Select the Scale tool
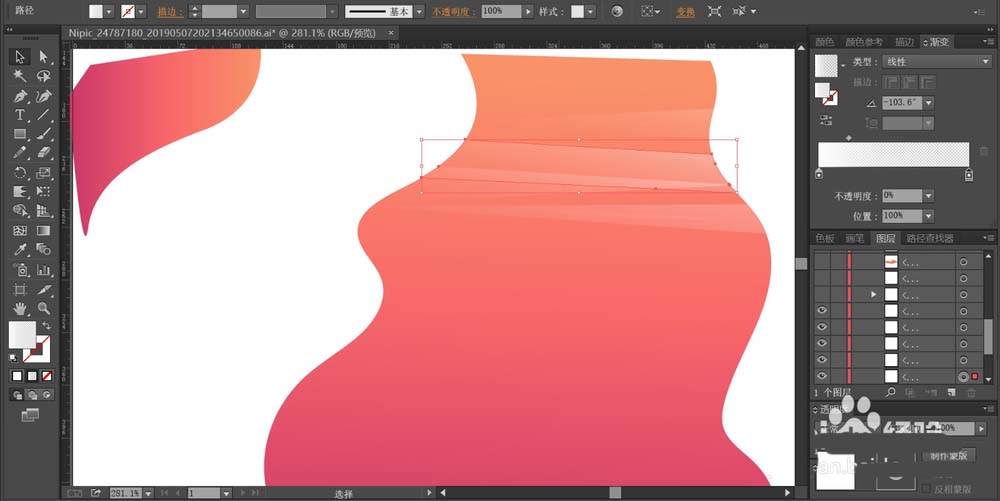1000x501 pixels. coord(43,173)
